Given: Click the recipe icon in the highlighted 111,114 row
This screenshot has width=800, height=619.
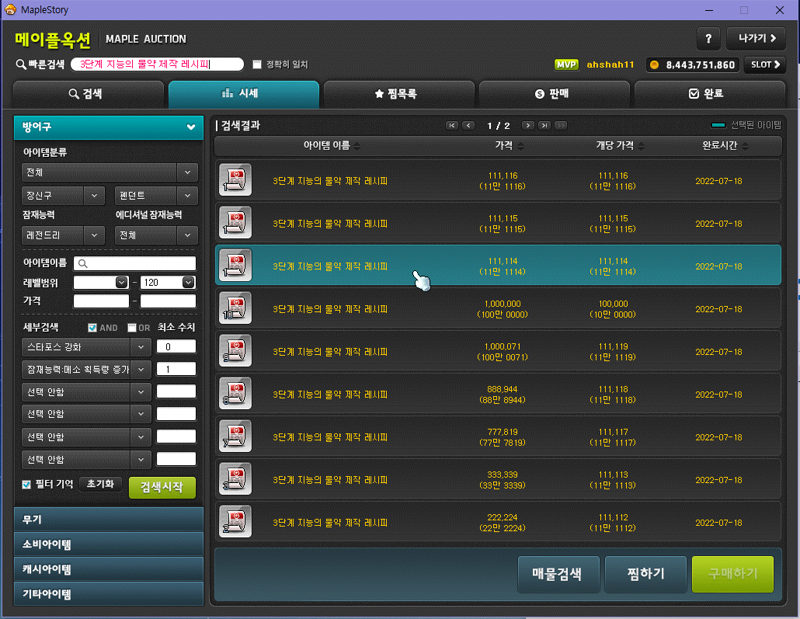Looking at the screenshot, I should 235,265.
